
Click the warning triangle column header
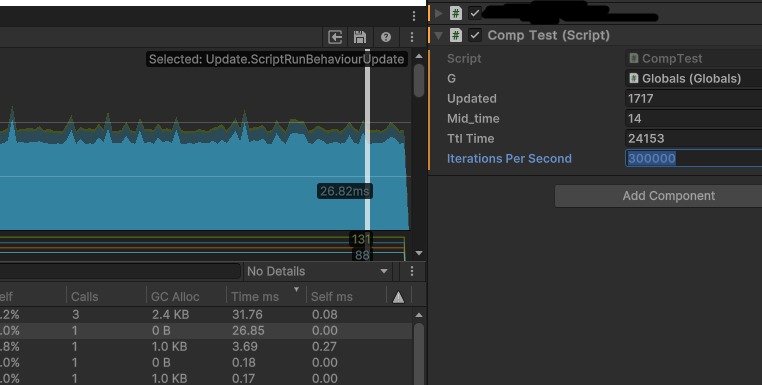pos(398,297)
